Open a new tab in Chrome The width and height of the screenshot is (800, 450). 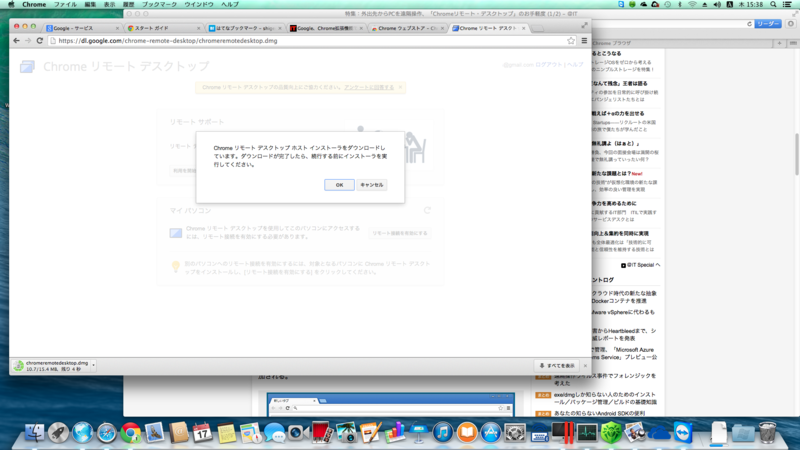(x=537, y=29)
